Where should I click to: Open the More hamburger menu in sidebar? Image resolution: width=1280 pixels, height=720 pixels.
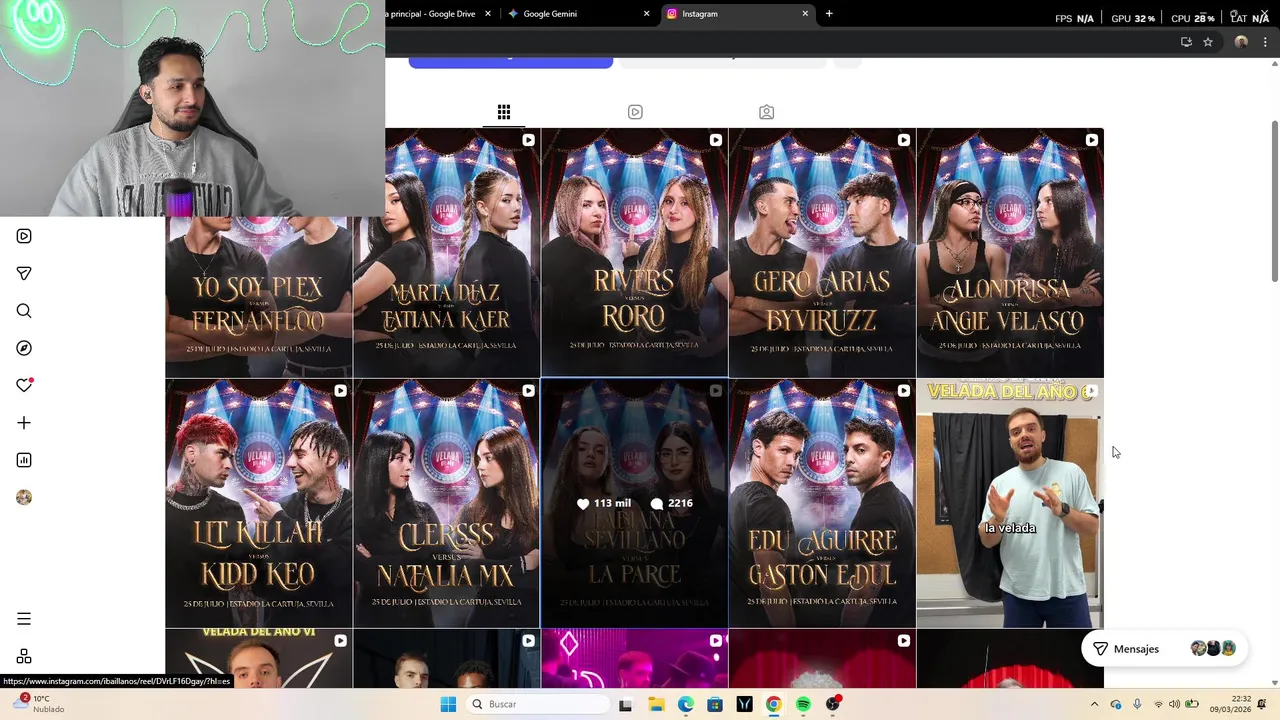click(x=24, y=619)
